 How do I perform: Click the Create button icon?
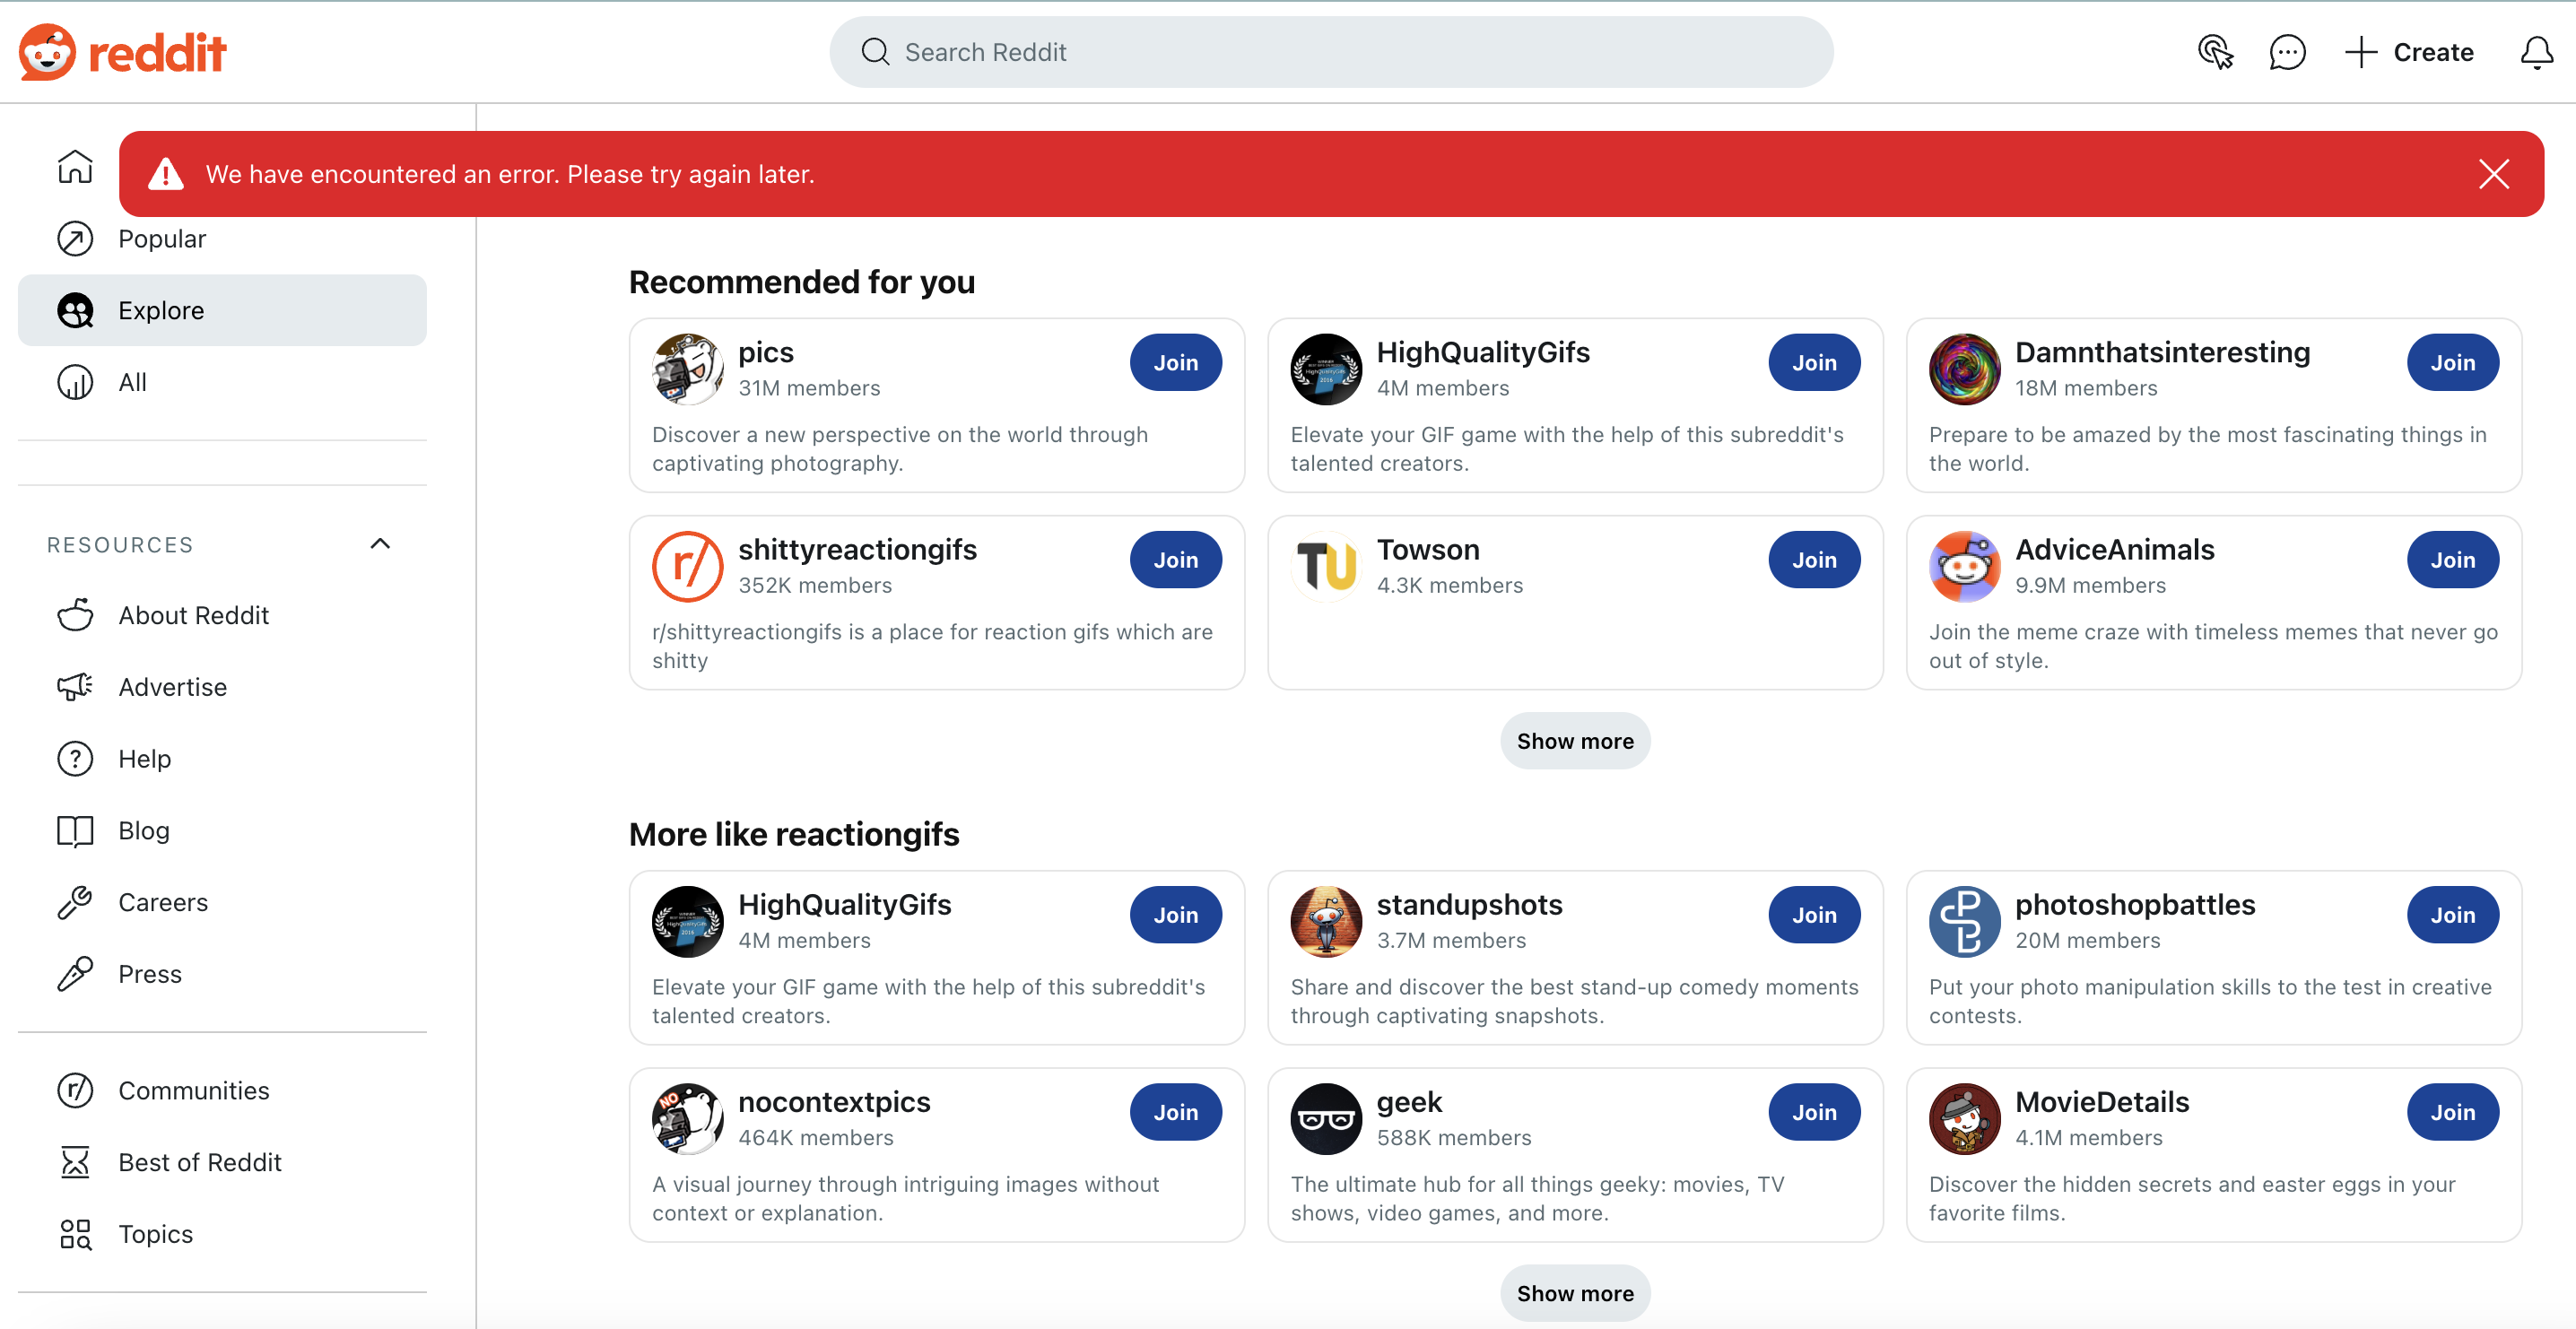point(2361,51)
